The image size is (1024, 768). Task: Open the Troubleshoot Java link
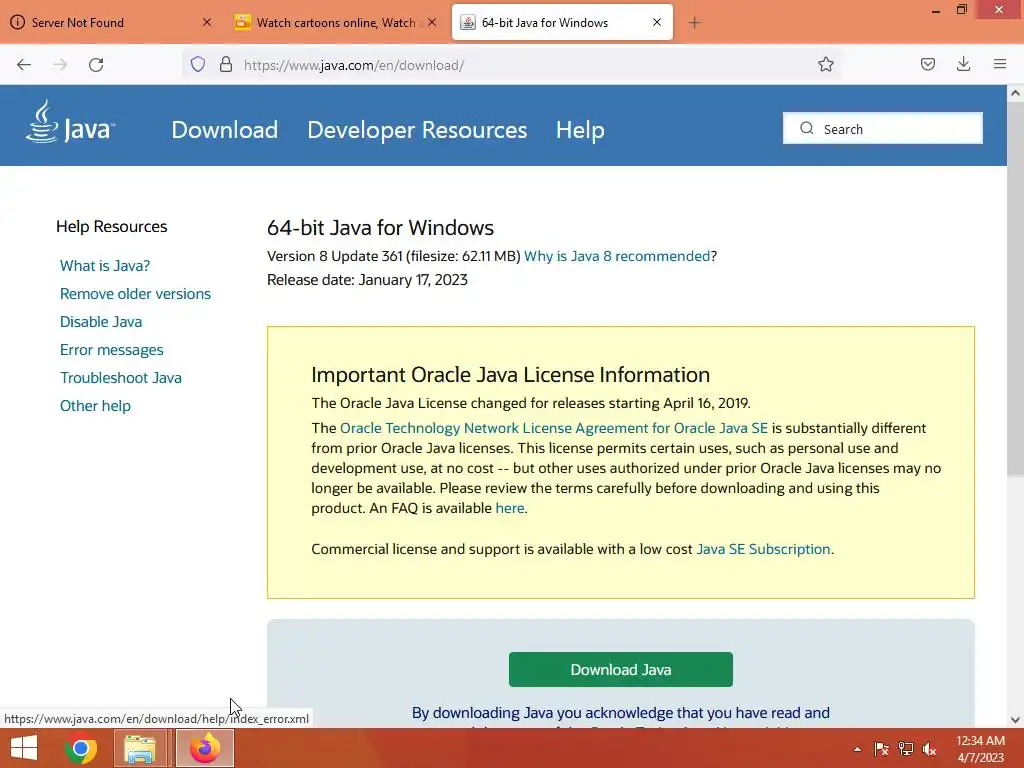121,378
